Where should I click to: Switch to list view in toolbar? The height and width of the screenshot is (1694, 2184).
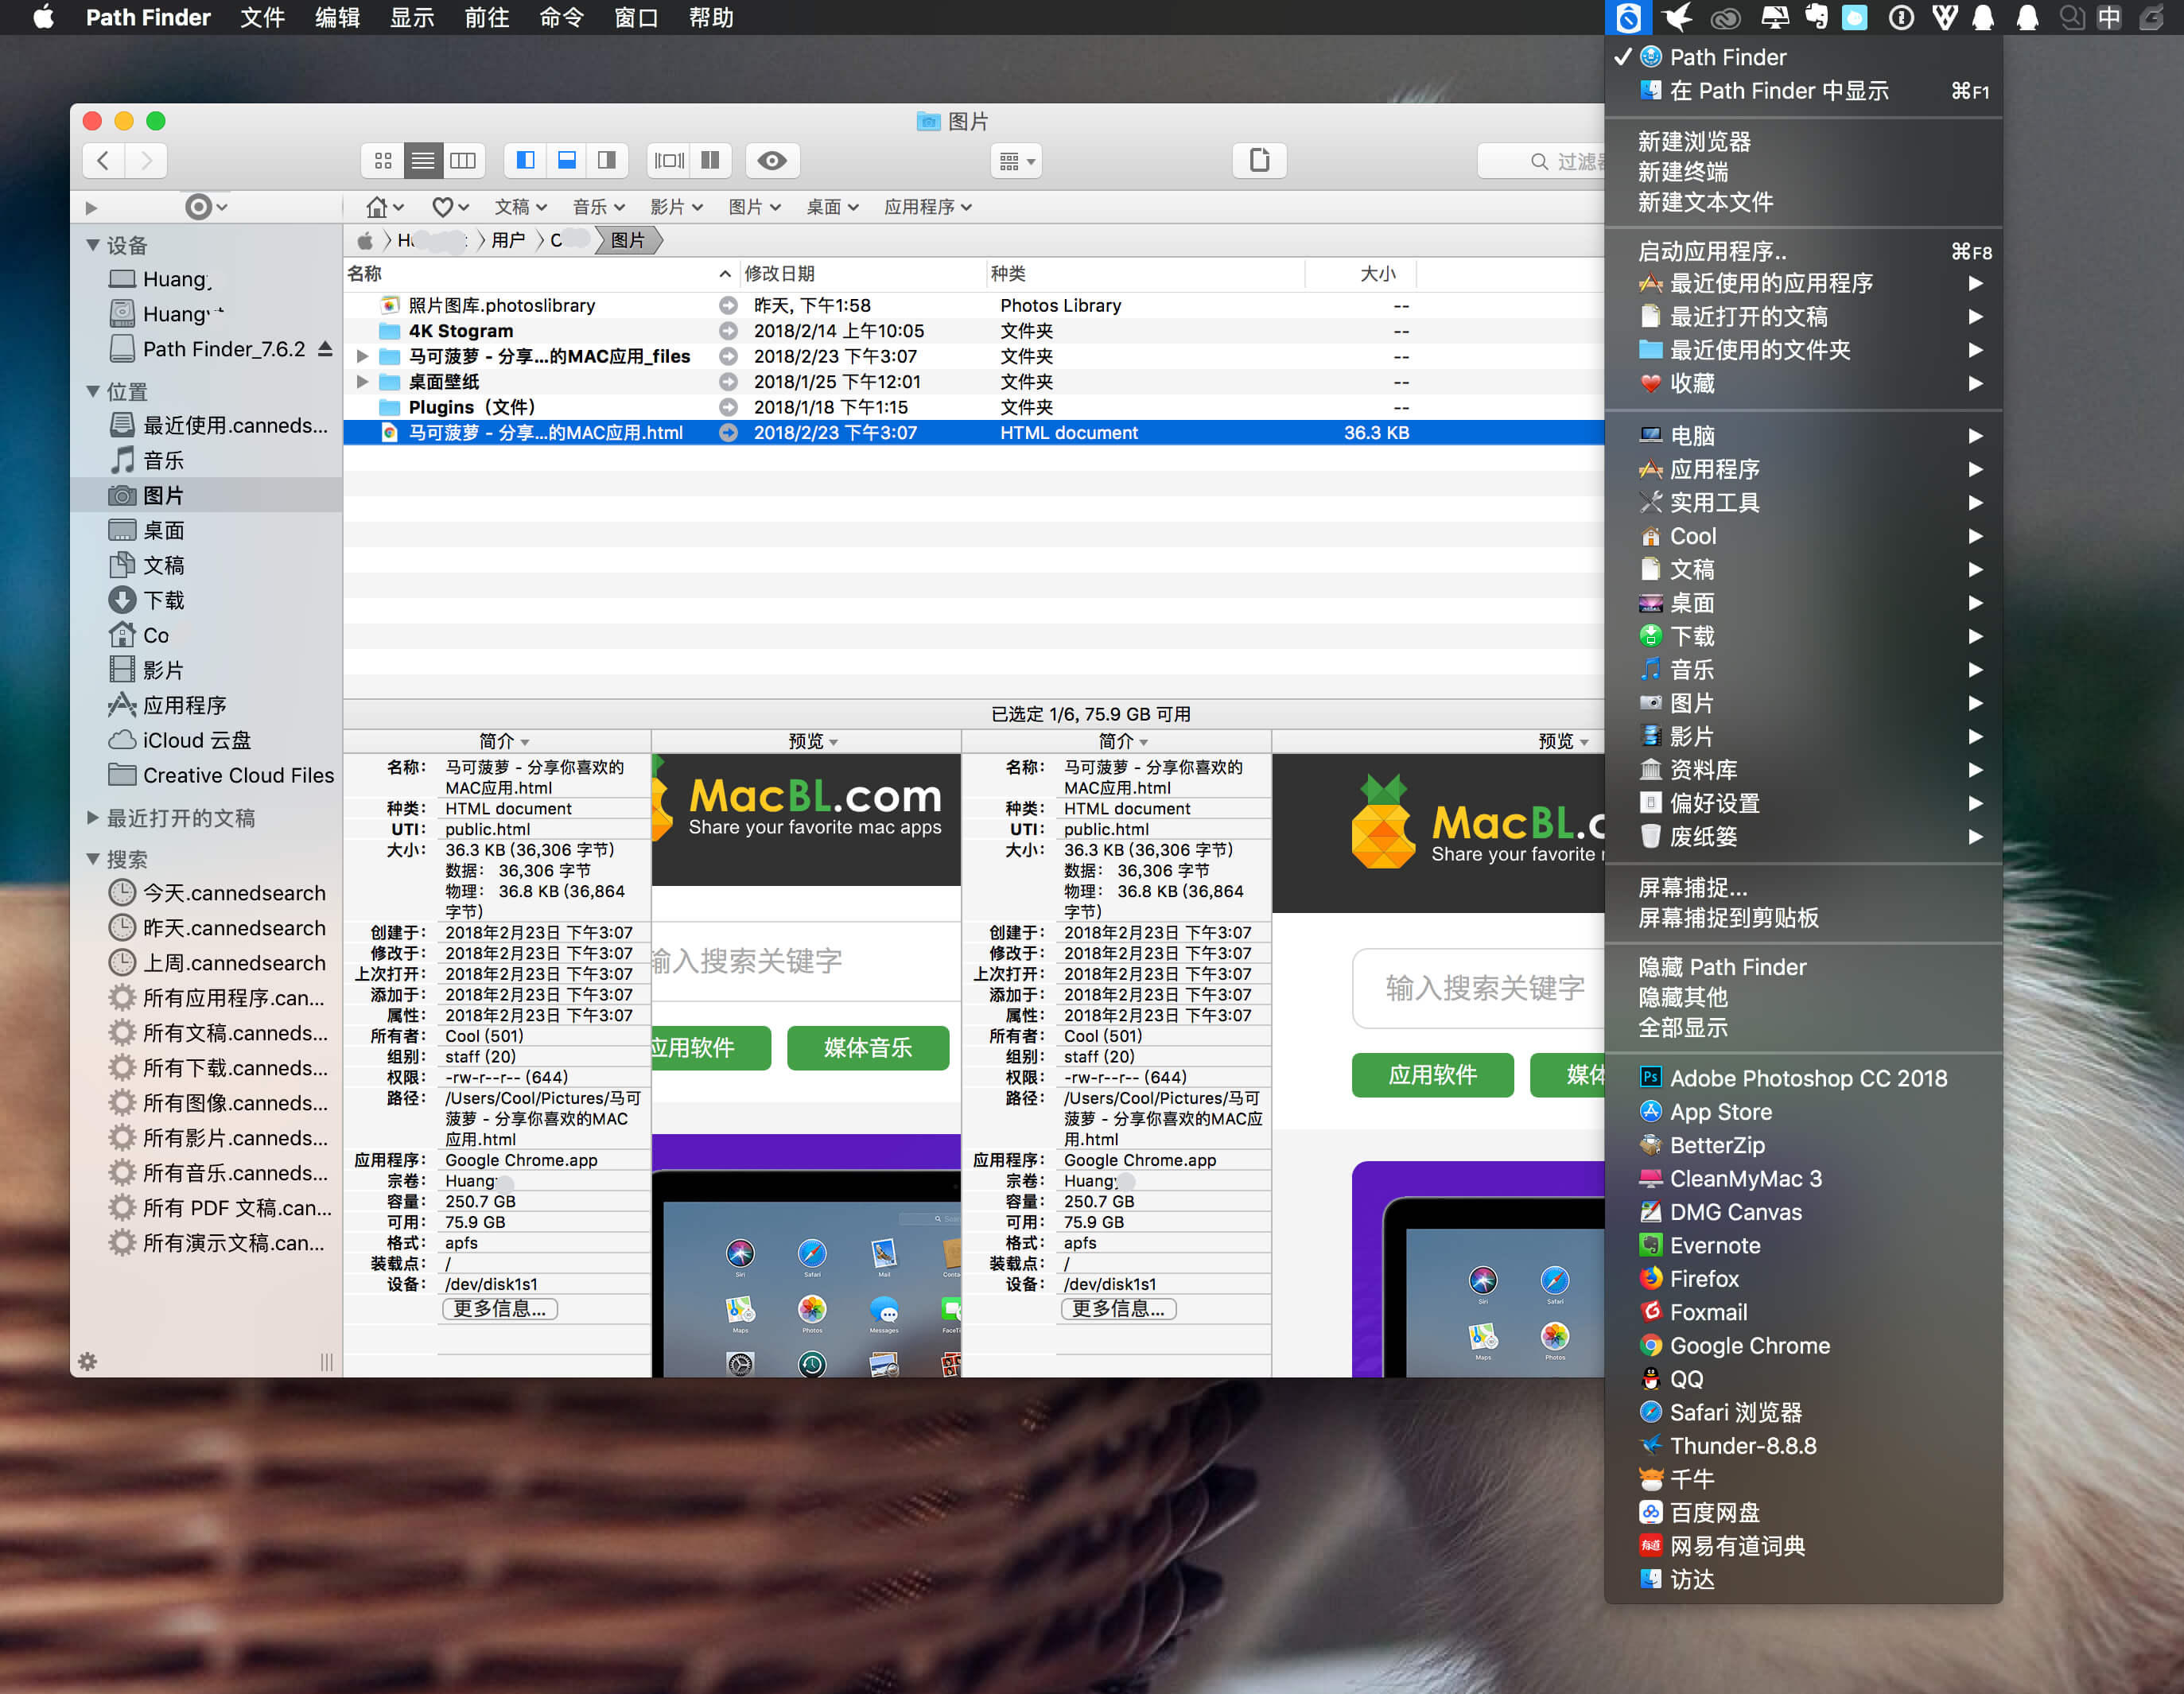tap(423, 160)
